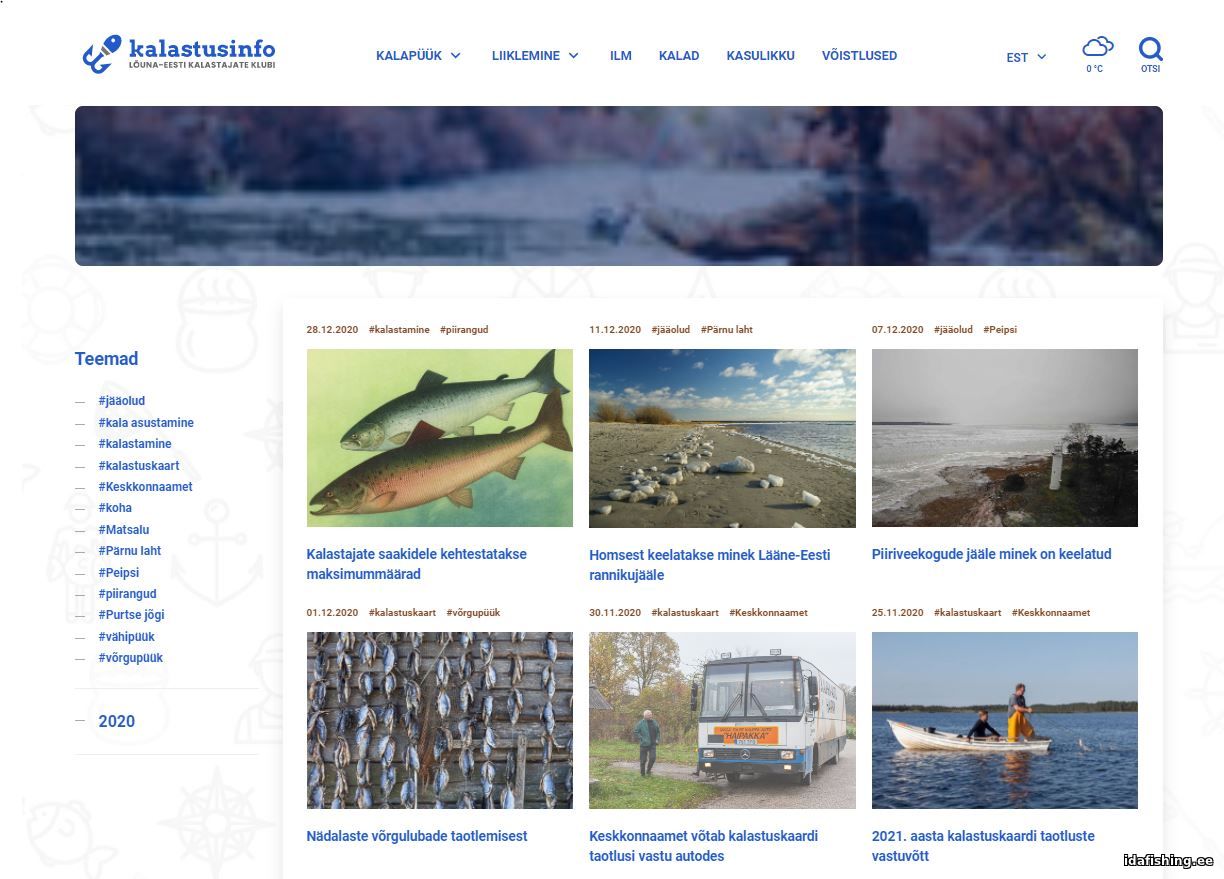
Task: Filter by the #jääolud topic in sidebar
Action: point(122,401)
